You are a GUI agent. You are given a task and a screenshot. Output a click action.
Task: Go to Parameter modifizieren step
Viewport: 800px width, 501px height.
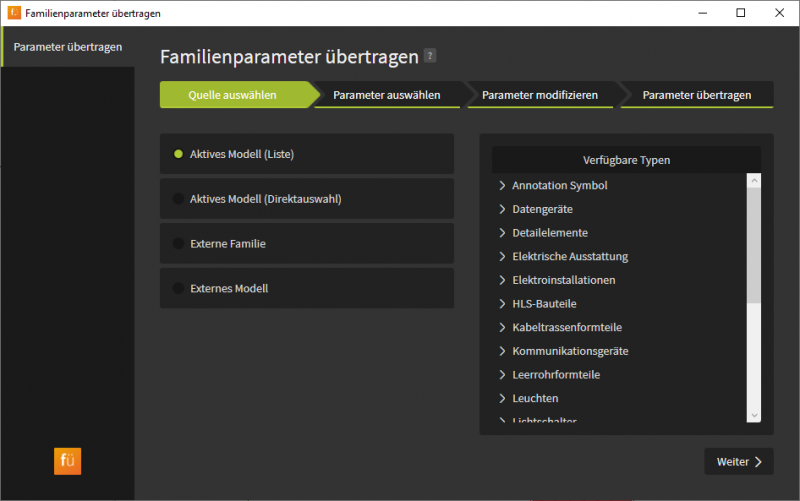click(539, 95)
